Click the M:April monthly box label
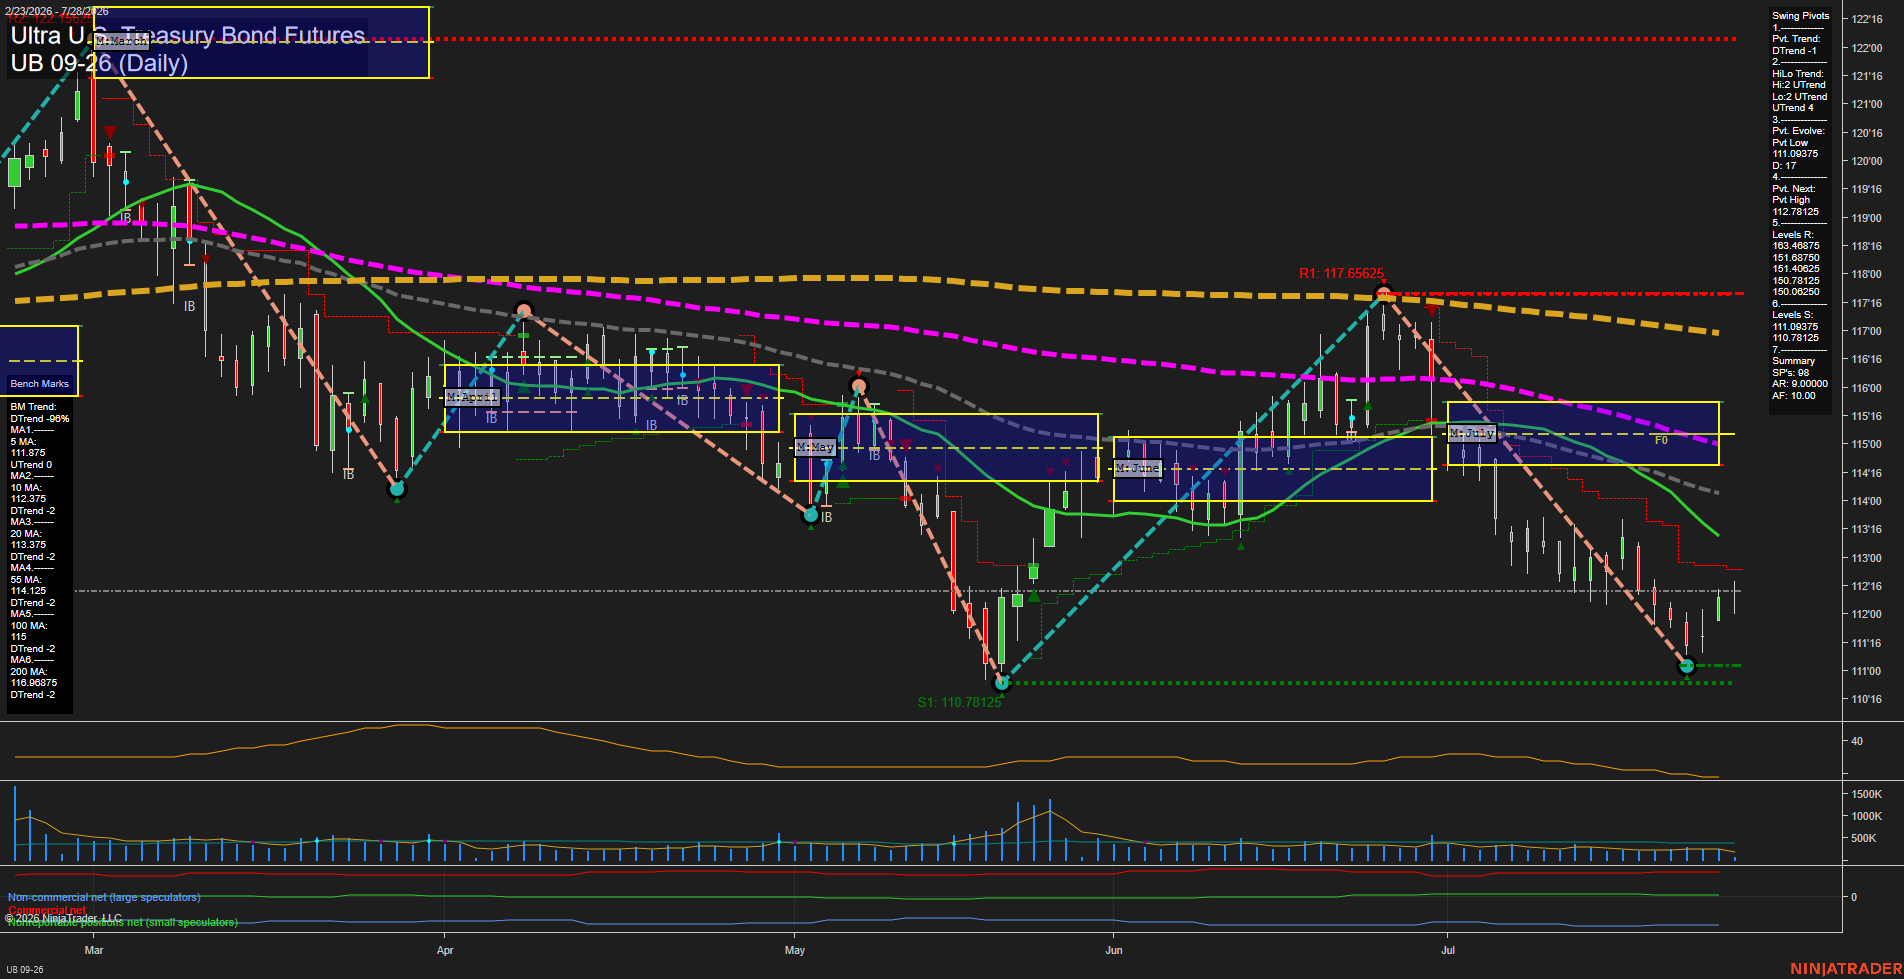This screenshot has width=1904, height=979. coord(472,397)
